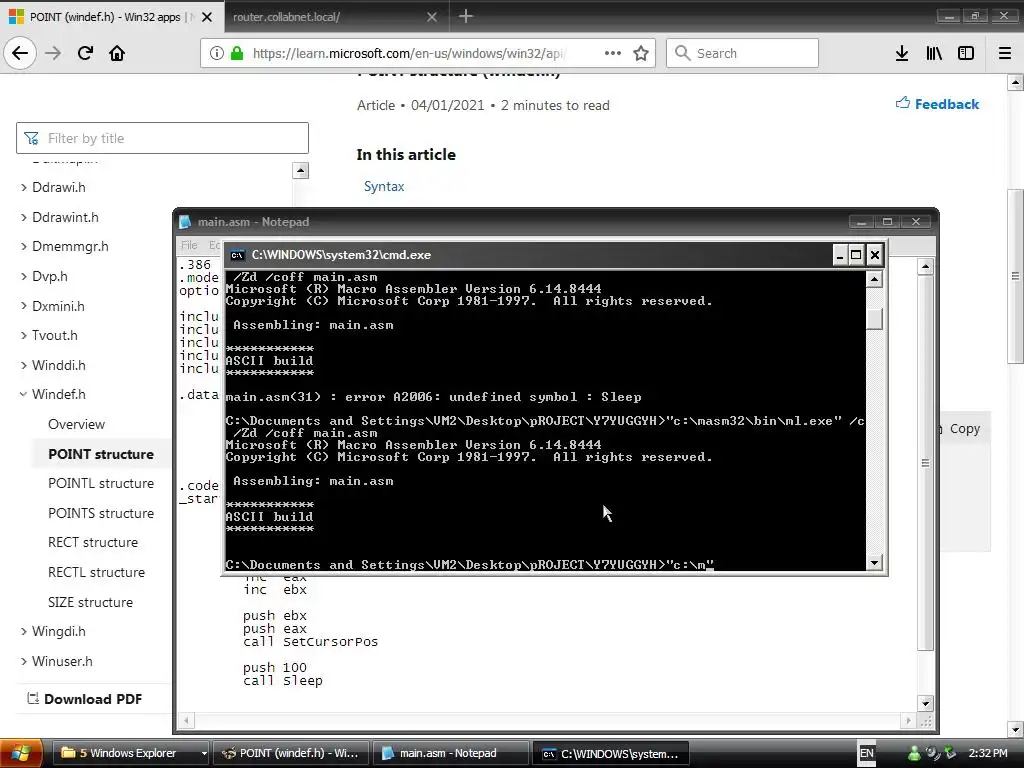
Task: Focus the browser Search box
Action: tap(743, 53)
